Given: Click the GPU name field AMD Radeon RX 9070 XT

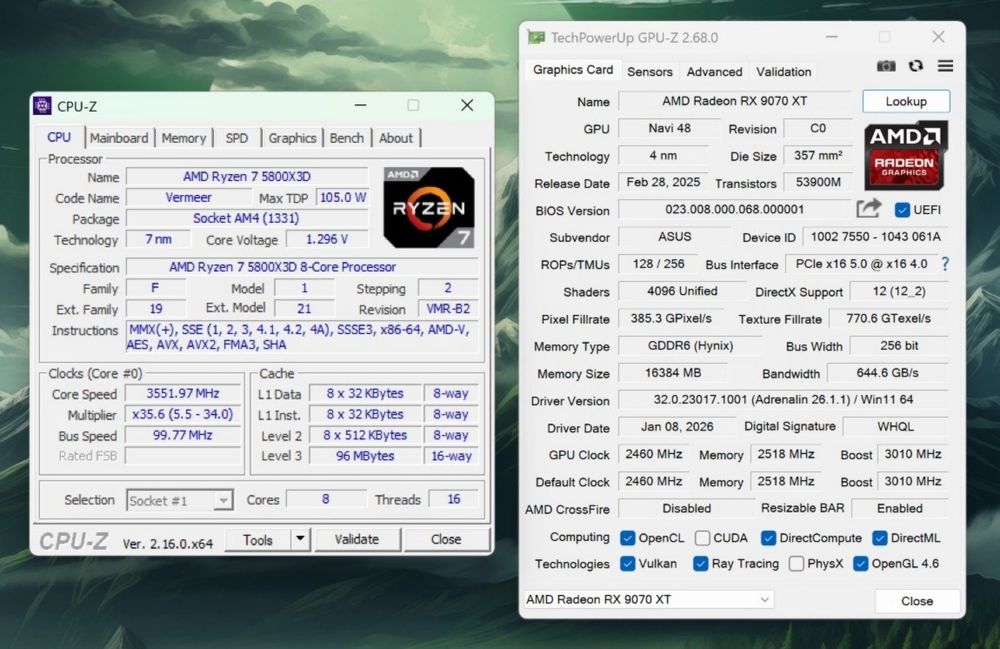Looking at the screenshot, I should click(x=735, y=101).
